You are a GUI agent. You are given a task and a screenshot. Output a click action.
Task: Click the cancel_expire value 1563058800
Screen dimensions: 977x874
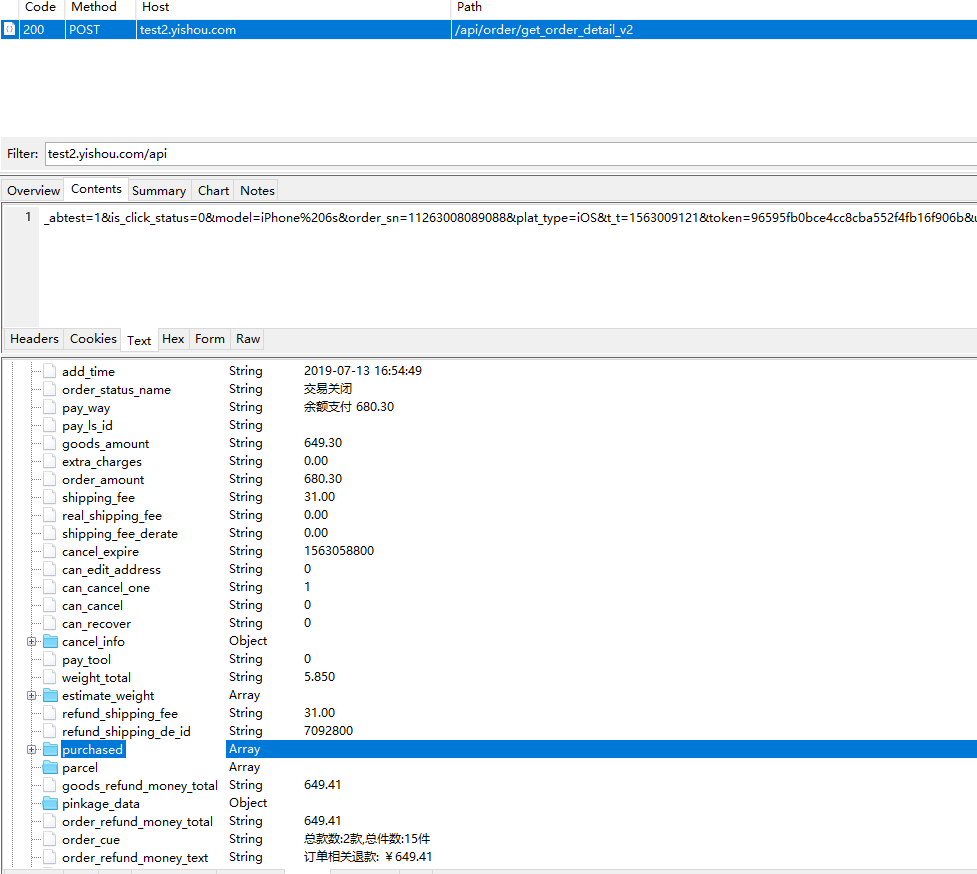tap(339, 551)
